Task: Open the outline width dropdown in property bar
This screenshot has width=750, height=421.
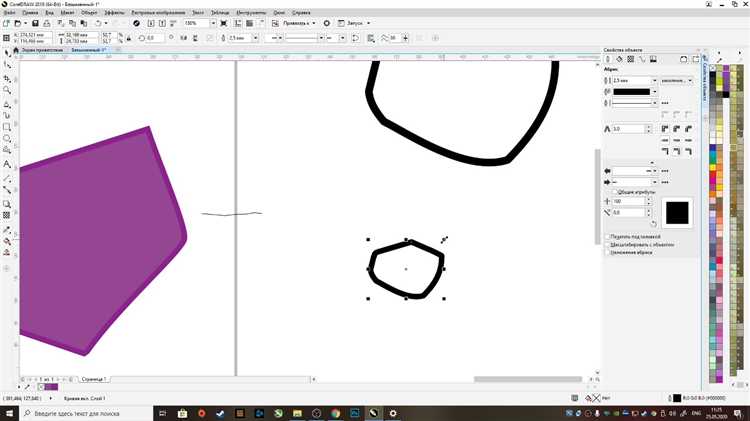Action: click(x=255, y=38)
